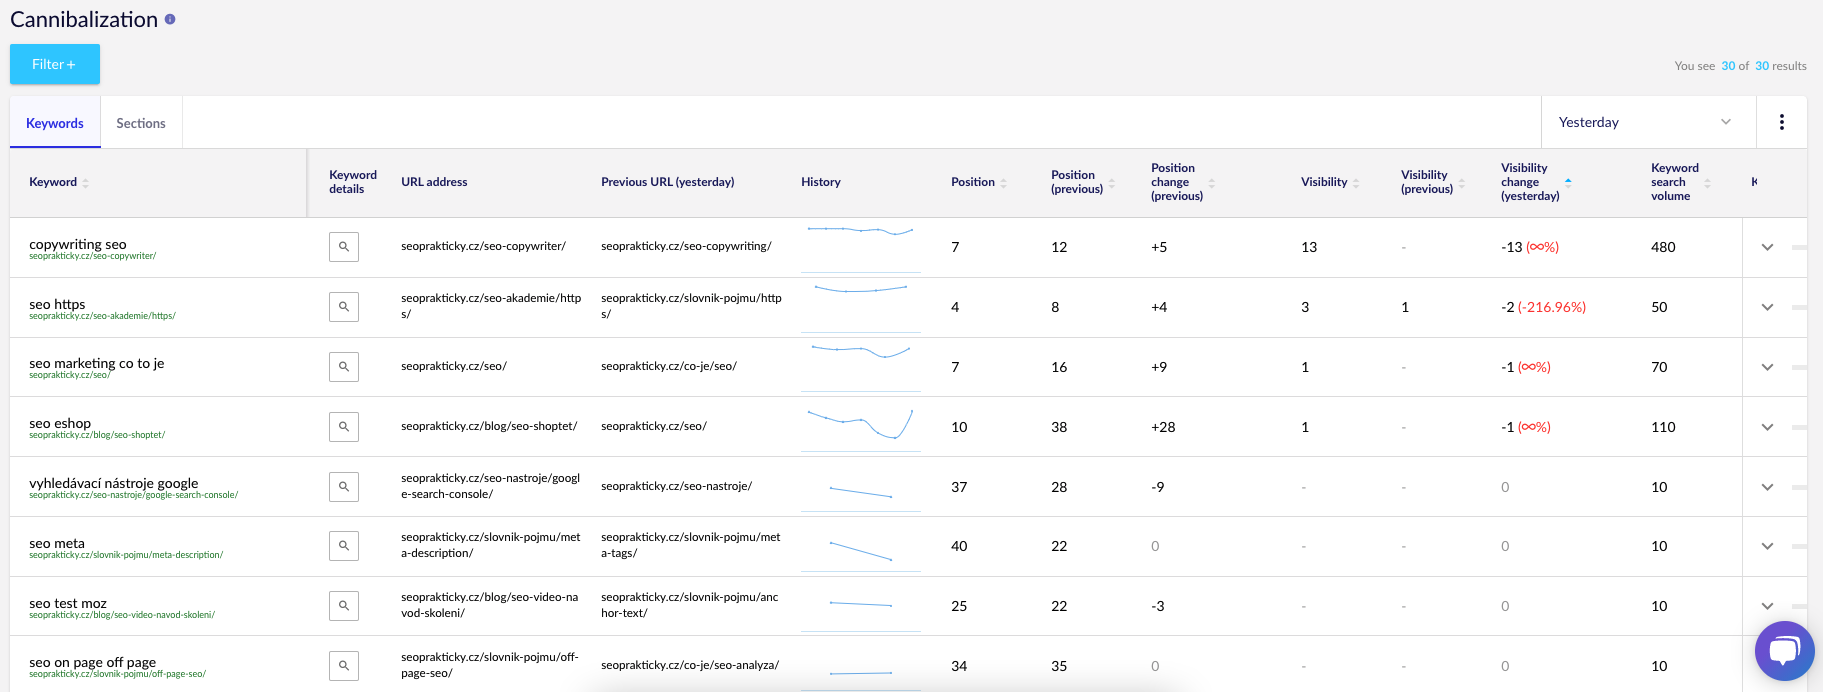Open the seoprakticky.cz/seo-copywriter/ link under copywriting seo
The height and width of the screenshot is (692, 1823).
pos(93,256)
